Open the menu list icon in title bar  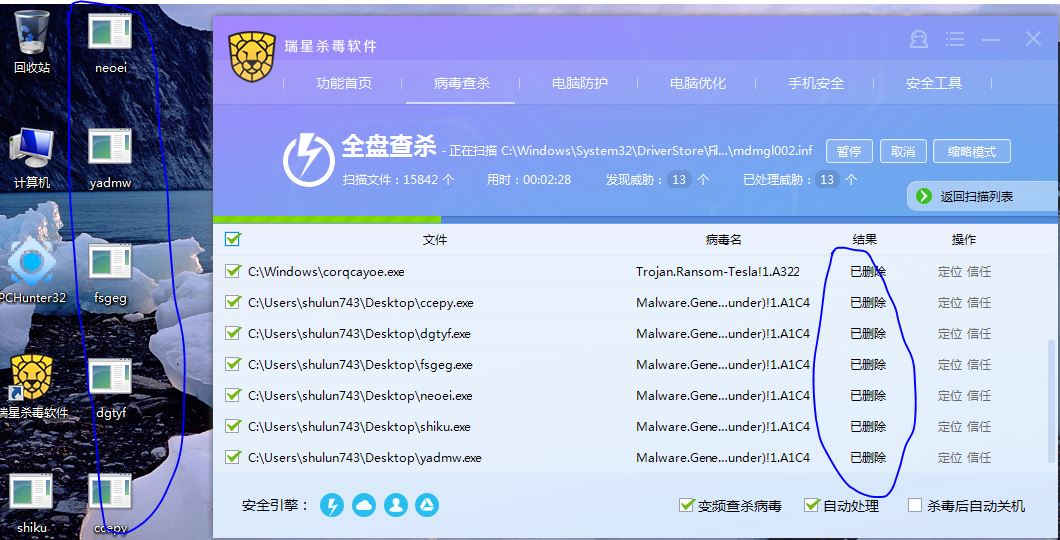[955, 39]
